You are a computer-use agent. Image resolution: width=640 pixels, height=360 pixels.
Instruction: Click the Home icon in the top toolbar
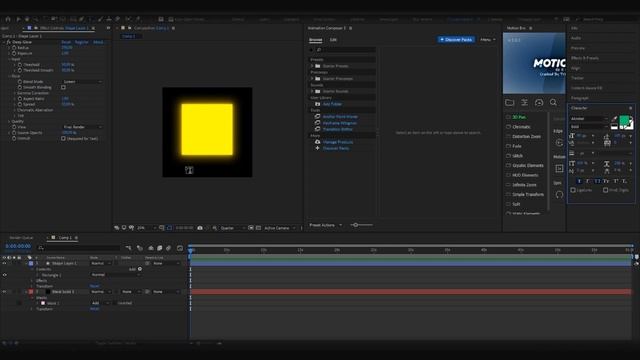tap(8, 19)
